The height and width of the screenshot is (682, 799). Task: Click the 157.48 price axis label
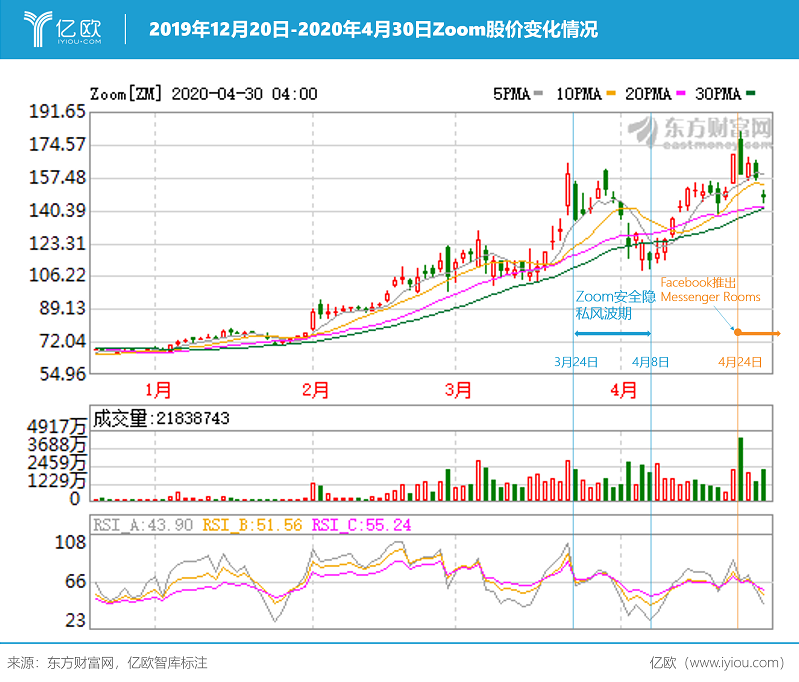57,177
